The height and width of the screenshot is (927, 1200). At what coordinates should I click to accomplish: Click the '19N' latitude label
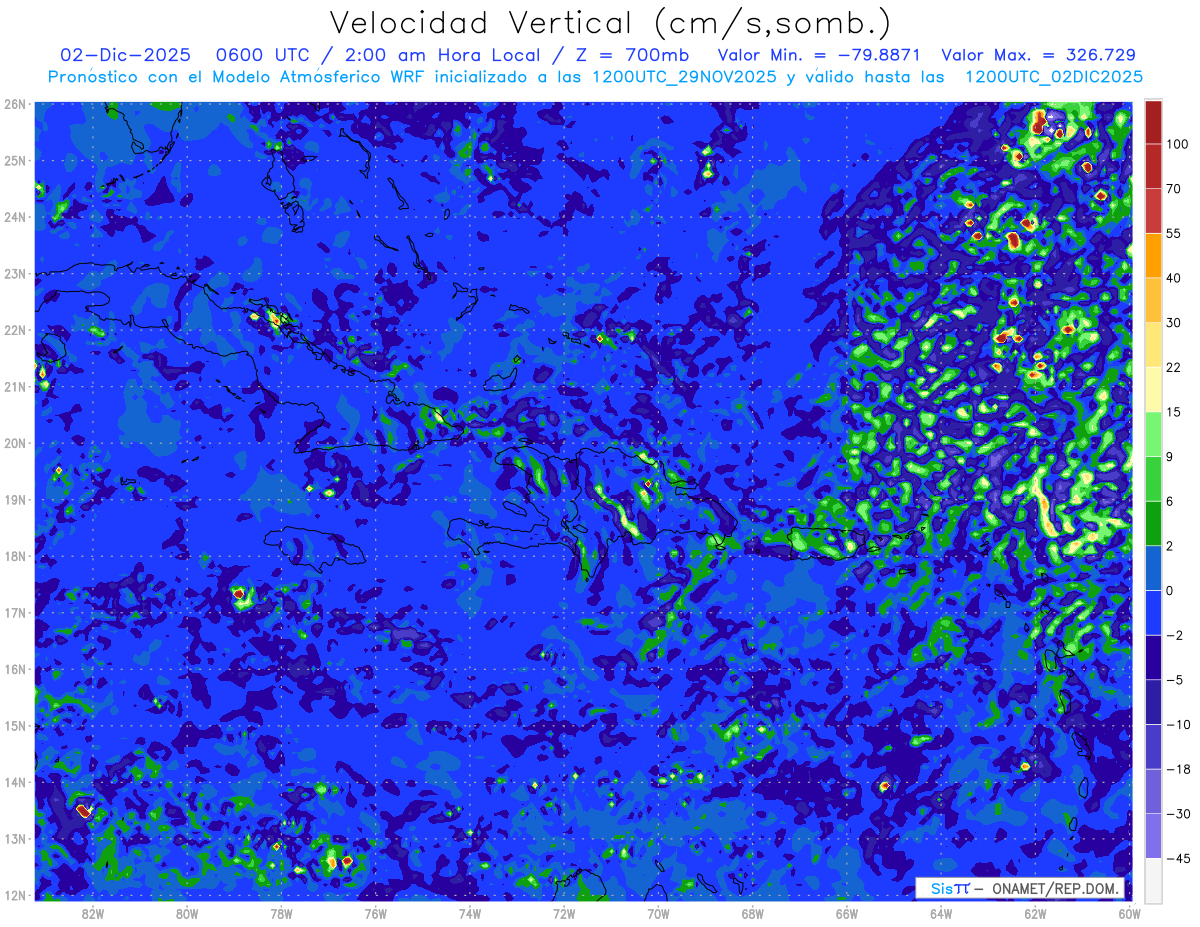coord(15,499)
